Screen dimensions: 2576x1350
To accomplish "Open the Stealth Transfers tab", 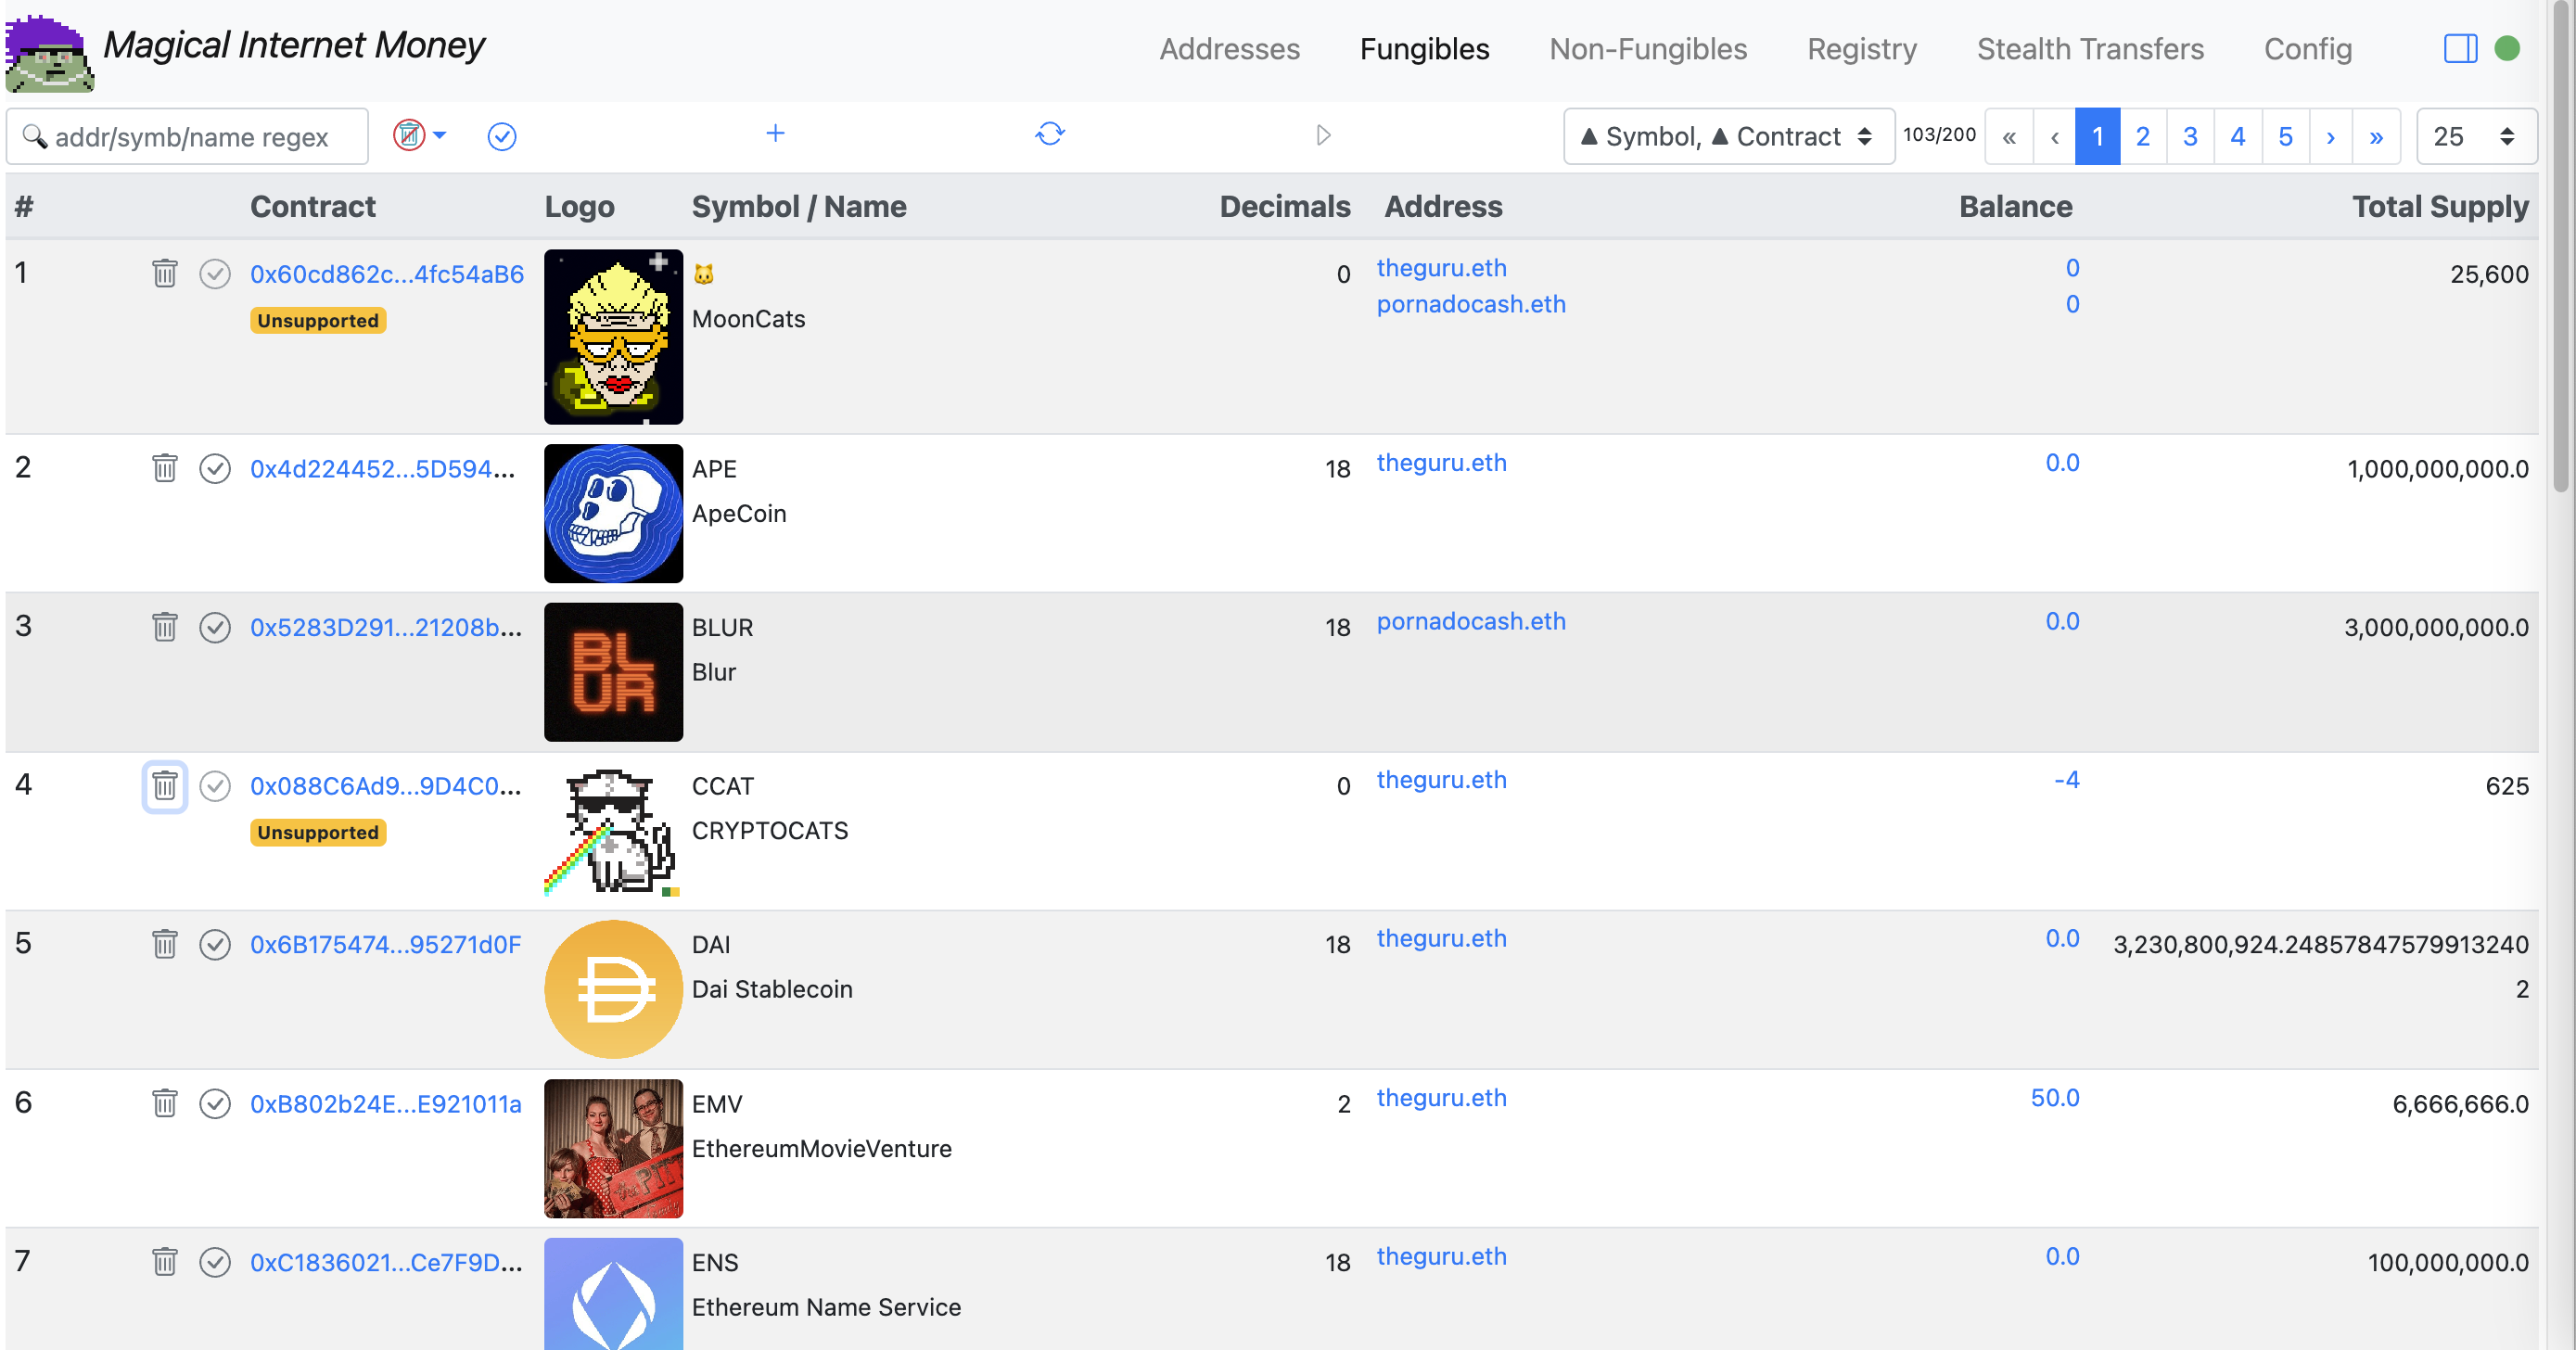I will point(2089,49).
